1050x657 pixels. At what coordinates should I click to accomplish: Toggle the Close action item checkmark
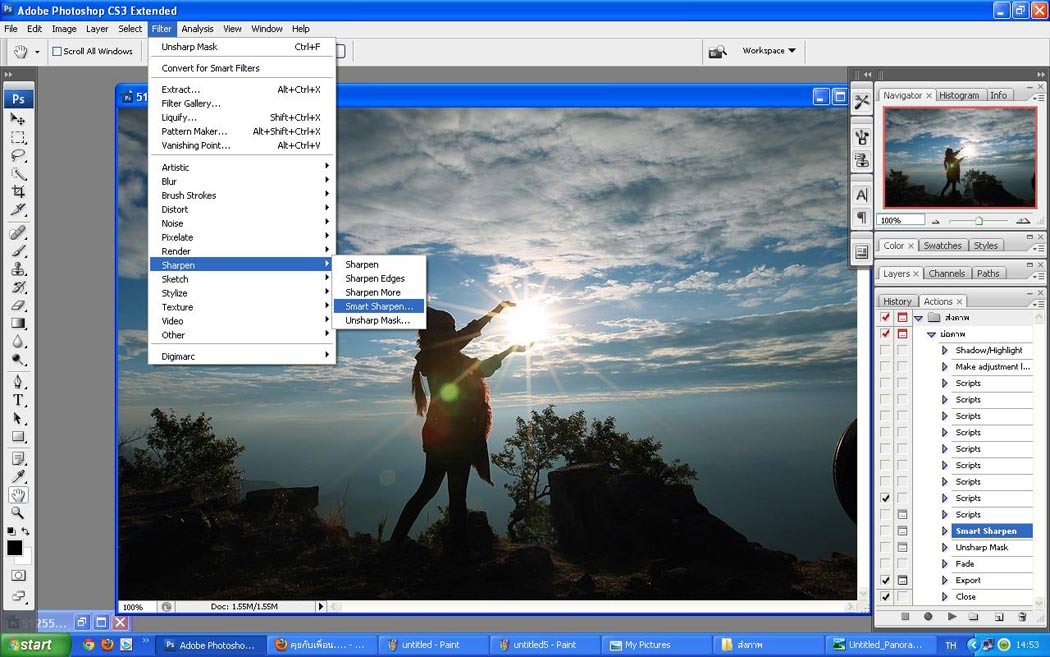[x=885, y=597]
